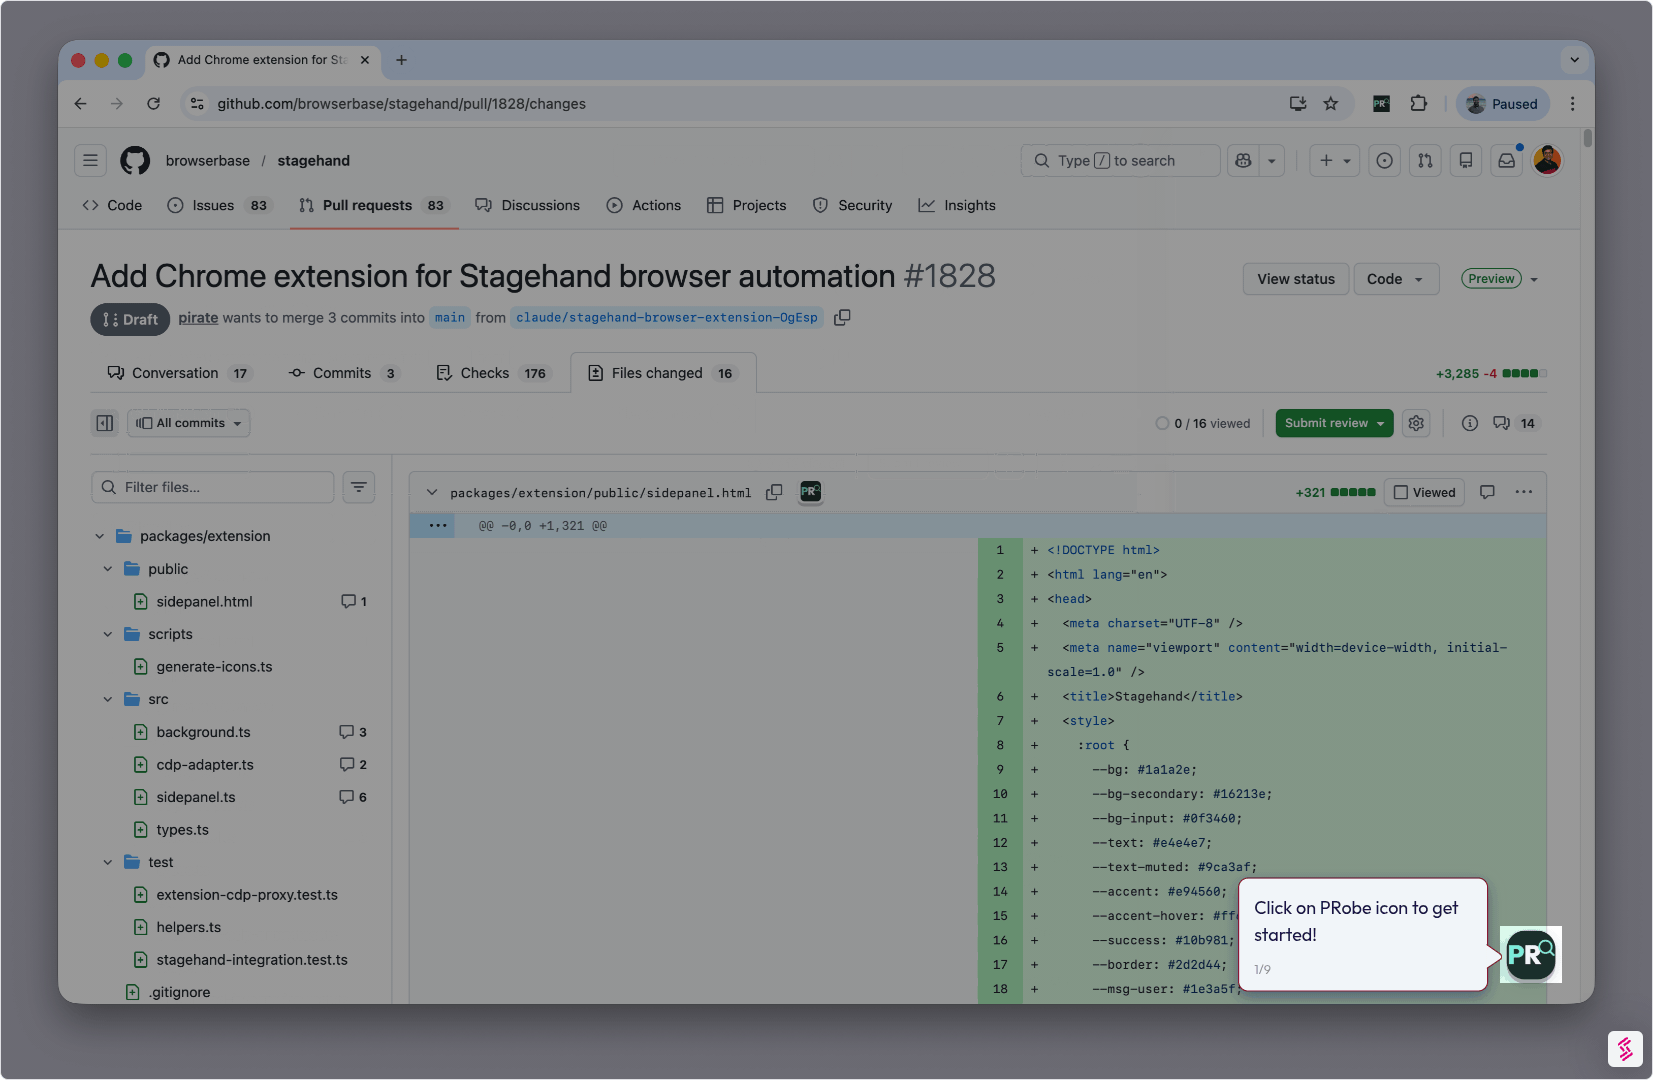
Task: Click the View status button
Action: pyautogui.click(x=1296, y=279)
